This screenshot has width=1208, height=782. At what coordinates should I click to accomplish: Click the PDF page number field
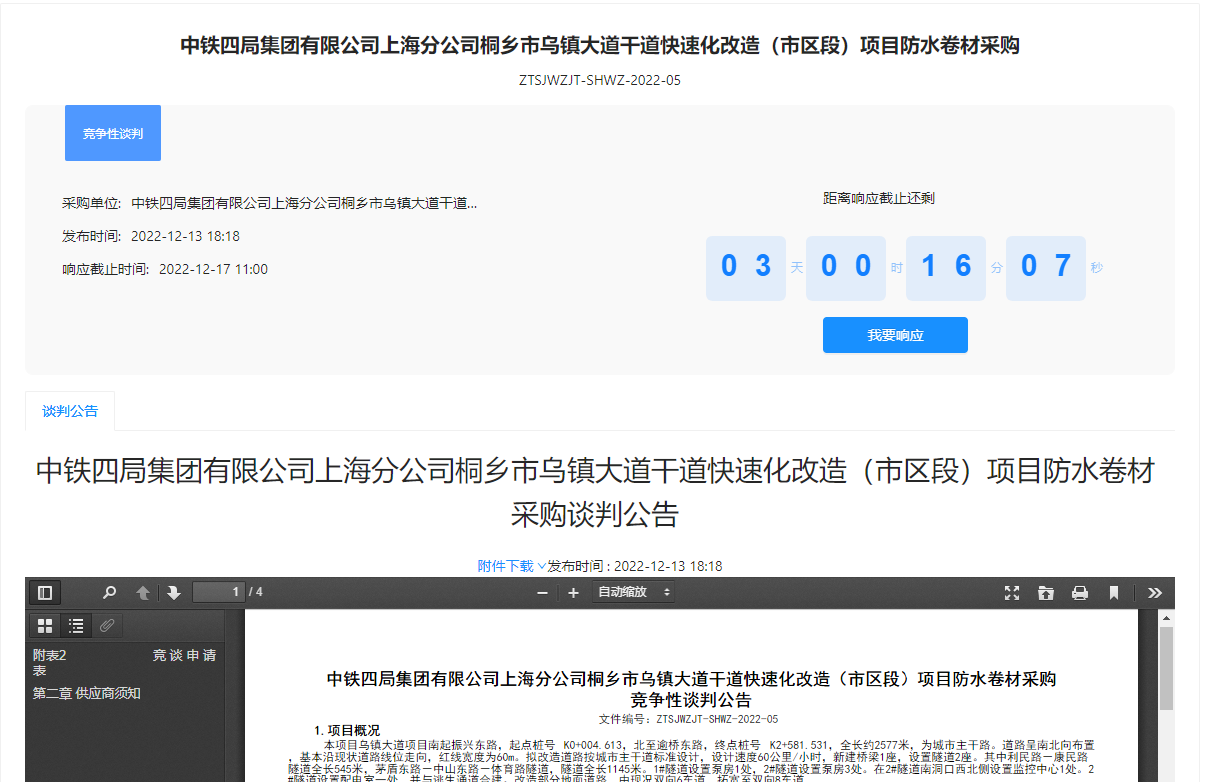(x=219, y=592)
